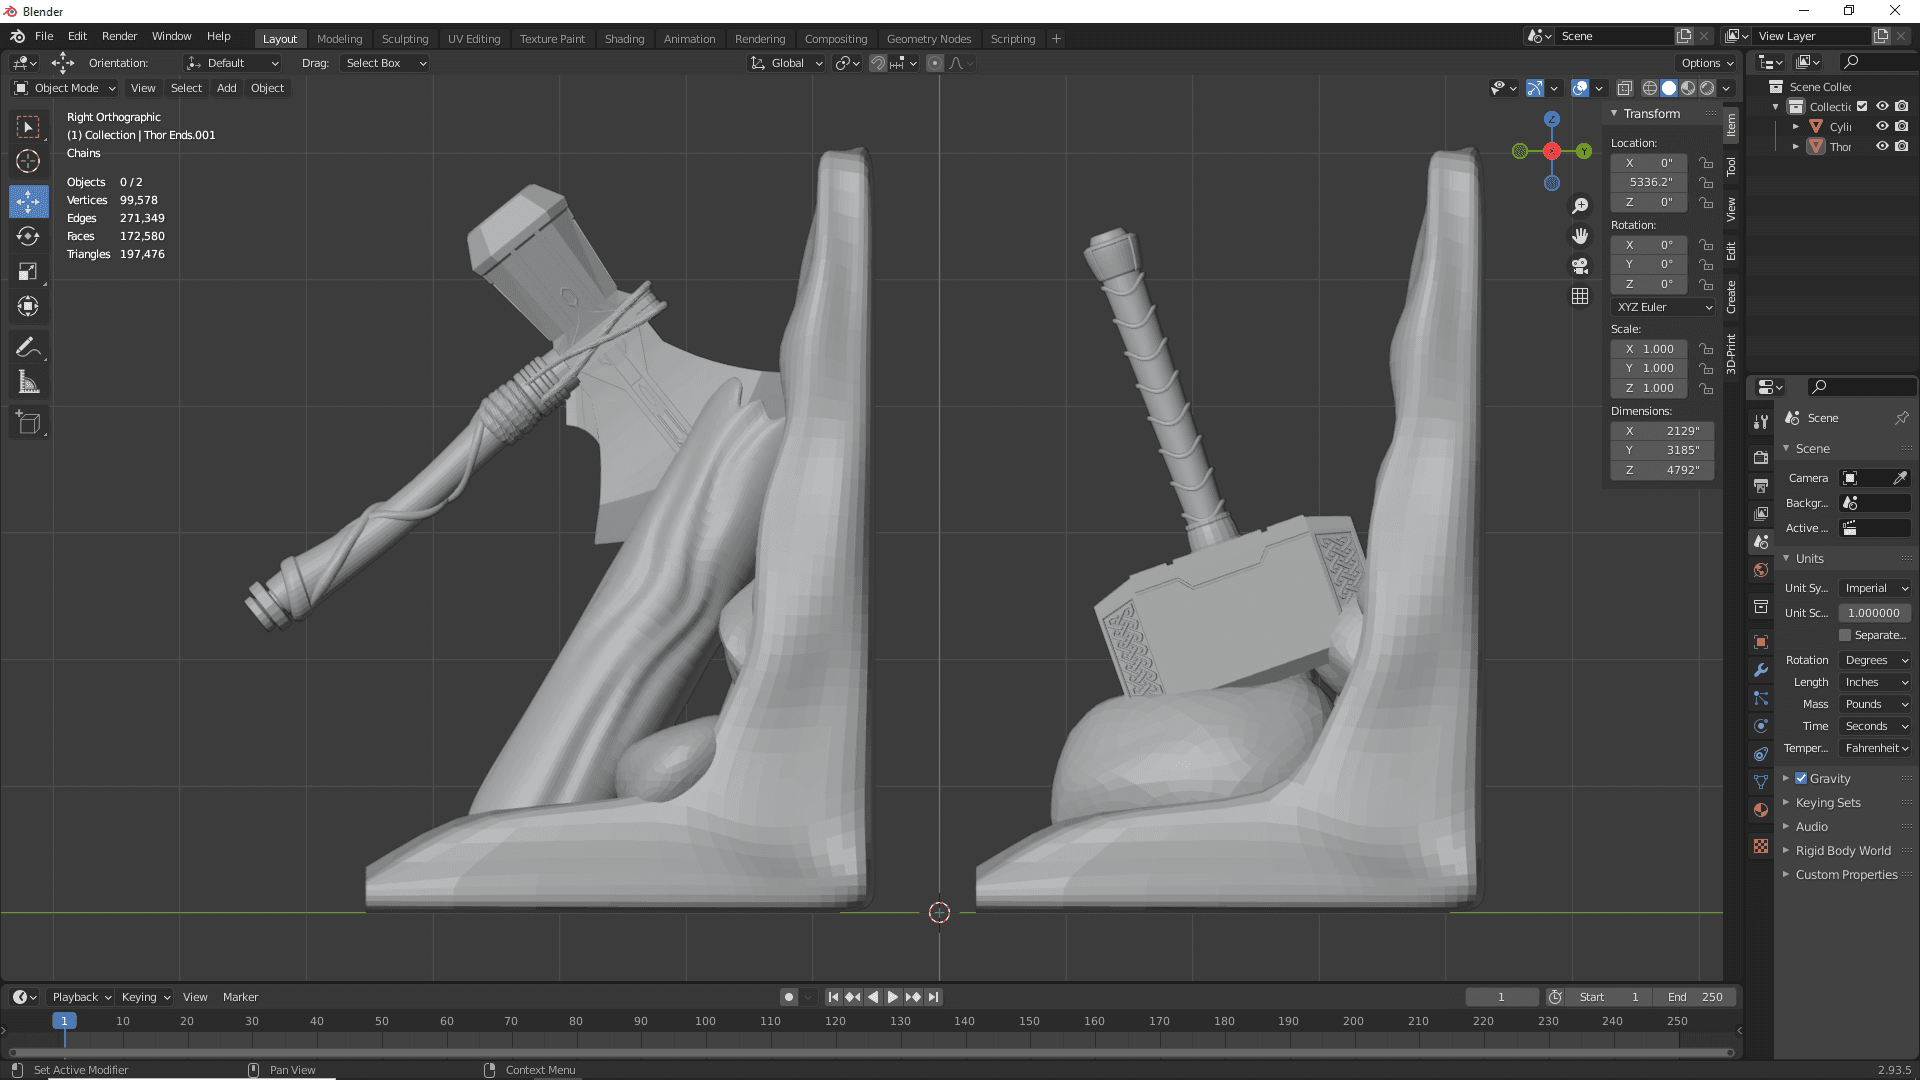Open the Output properties tab
This screenshot has width=1920, height=1080.
pos(1761,485)
